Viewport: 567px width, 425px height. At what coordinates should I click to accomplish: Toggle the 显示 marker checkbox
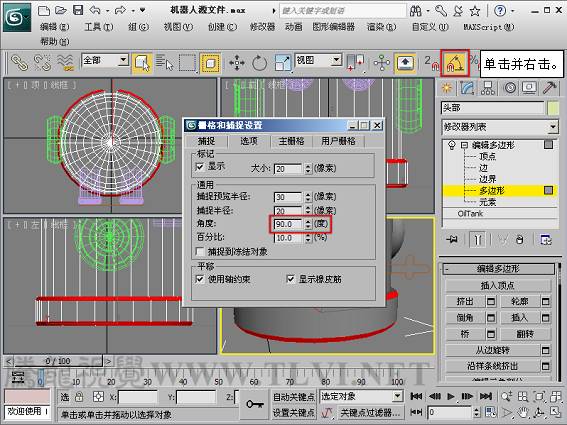200,167
